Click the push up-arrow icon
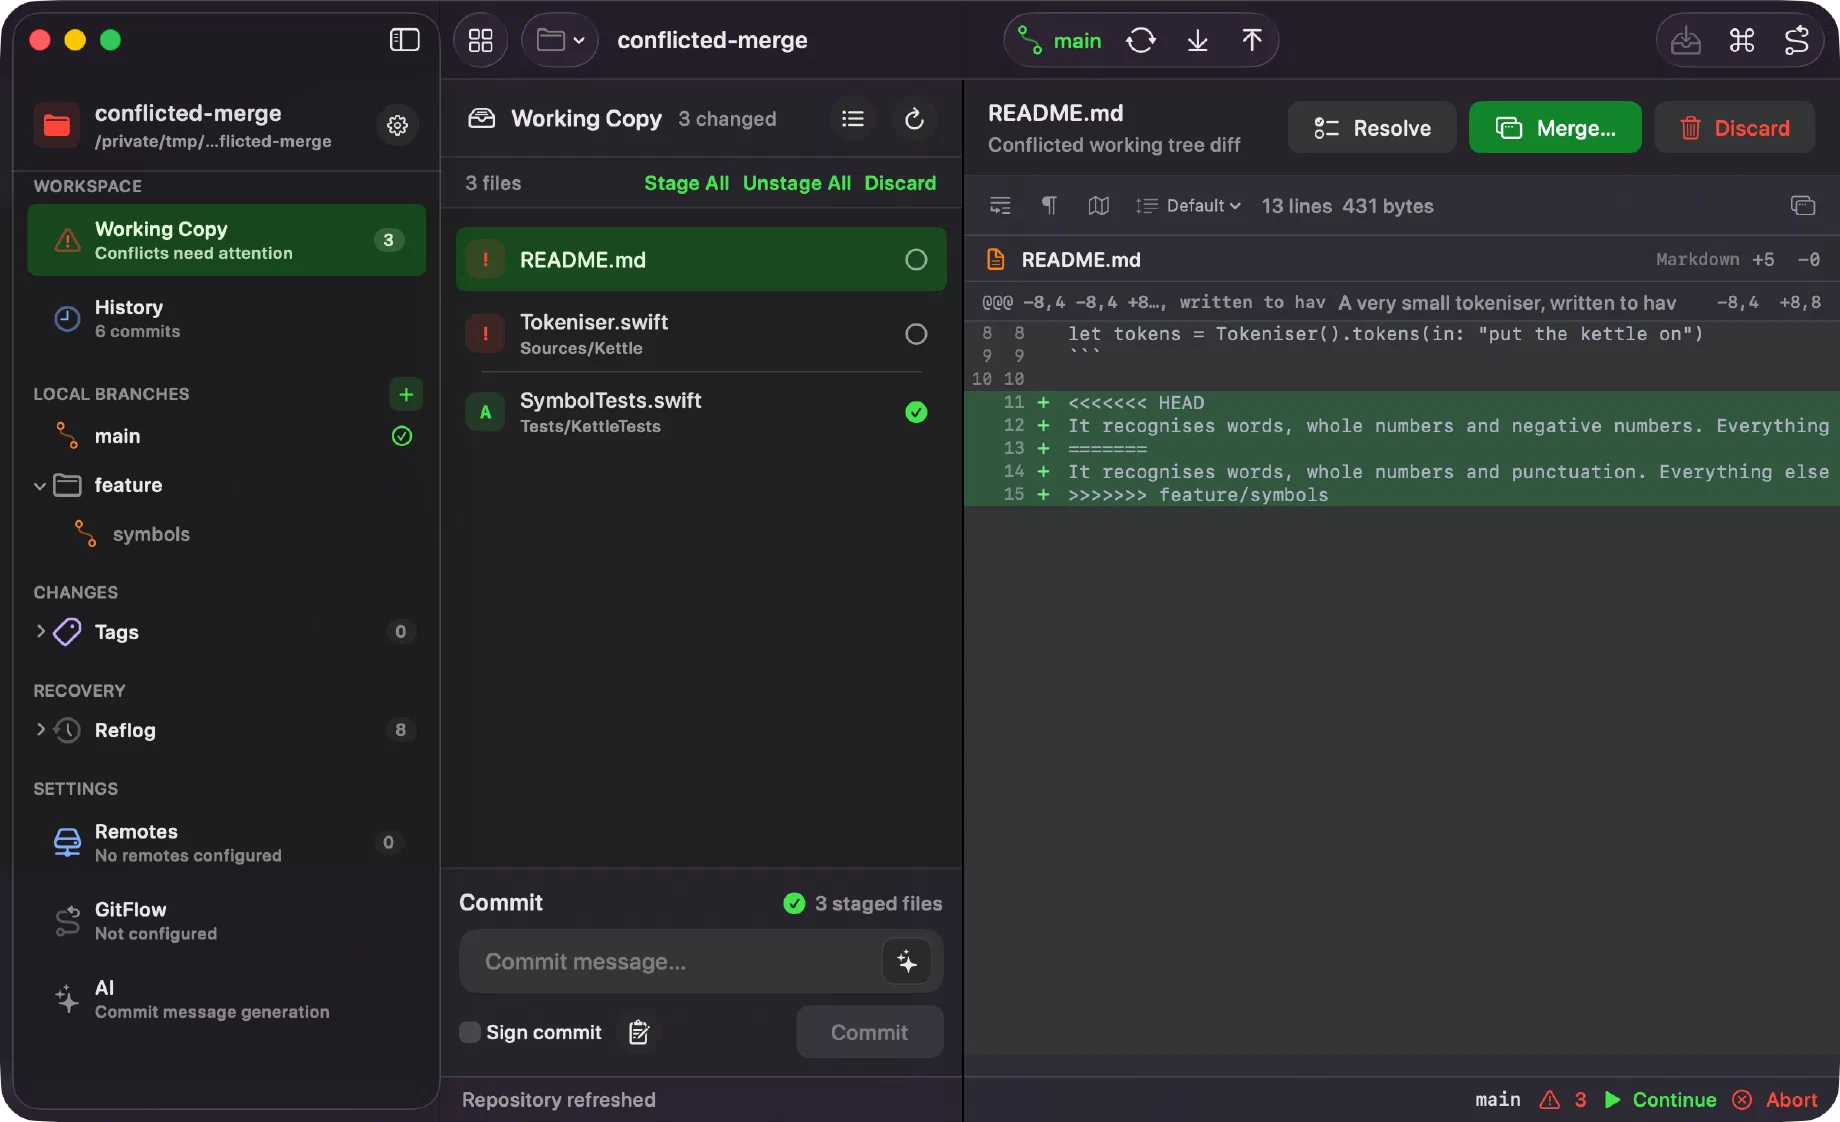 click(1252, 41)
